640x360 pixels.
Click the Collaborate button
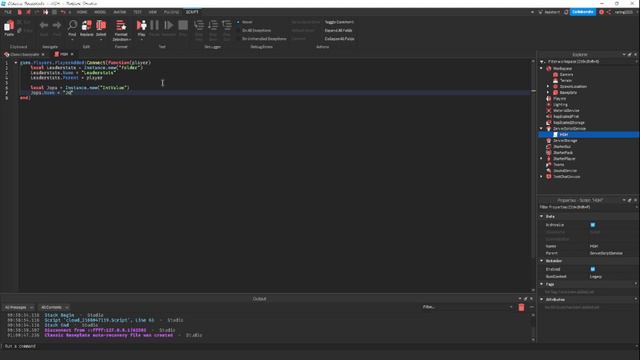click(582, 12)
